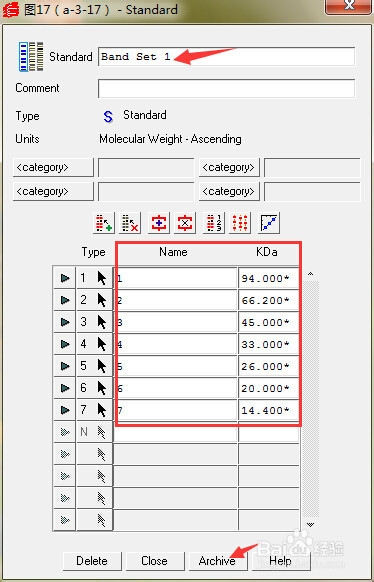Click the second row left <category> button
This screenshot has width=374, height=582.
coord(53,191)
